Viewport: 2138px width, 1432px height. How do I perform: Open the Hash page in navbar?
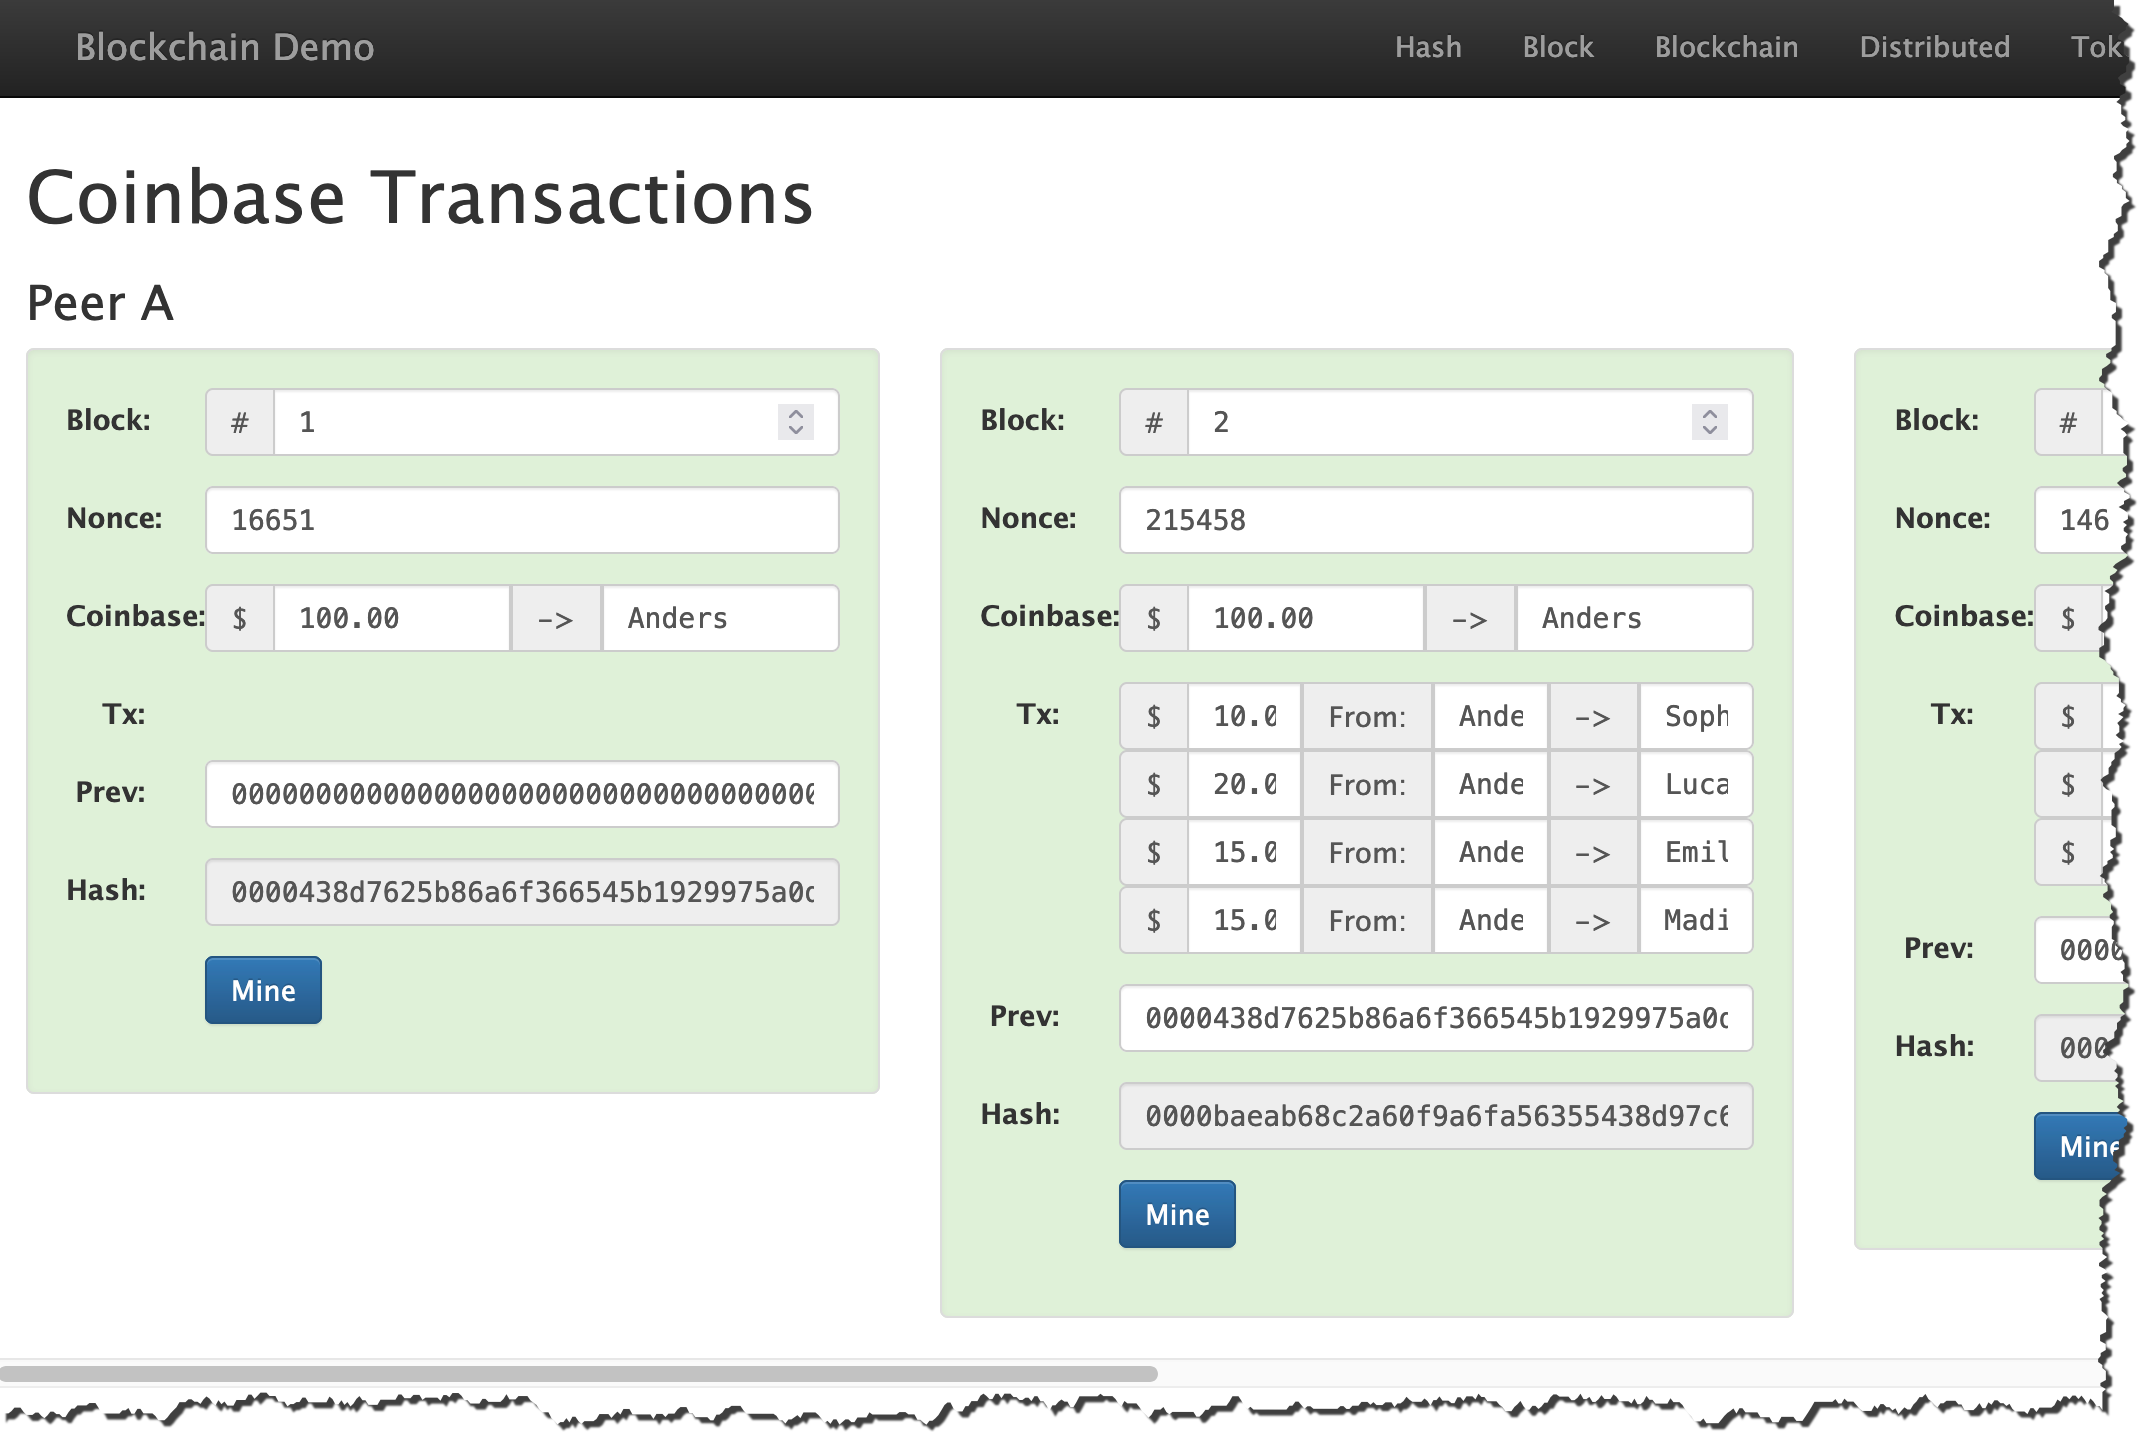click(1428, 47)
